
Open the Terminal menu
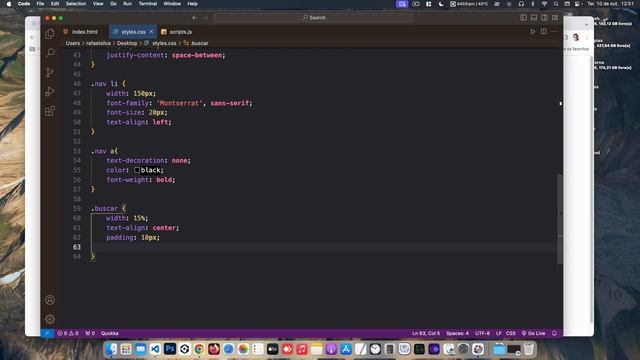[x=148, y=4]
